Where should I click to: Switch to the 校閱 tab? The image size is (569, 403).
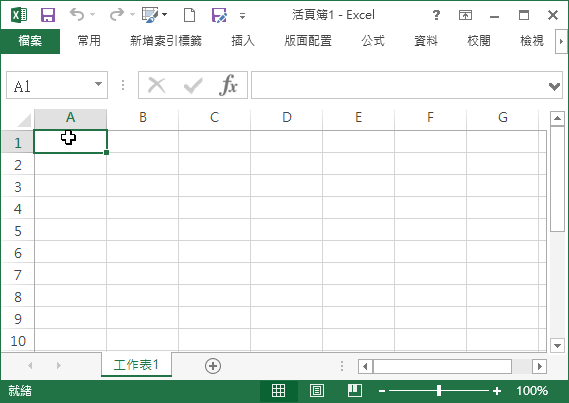point(479,41)
